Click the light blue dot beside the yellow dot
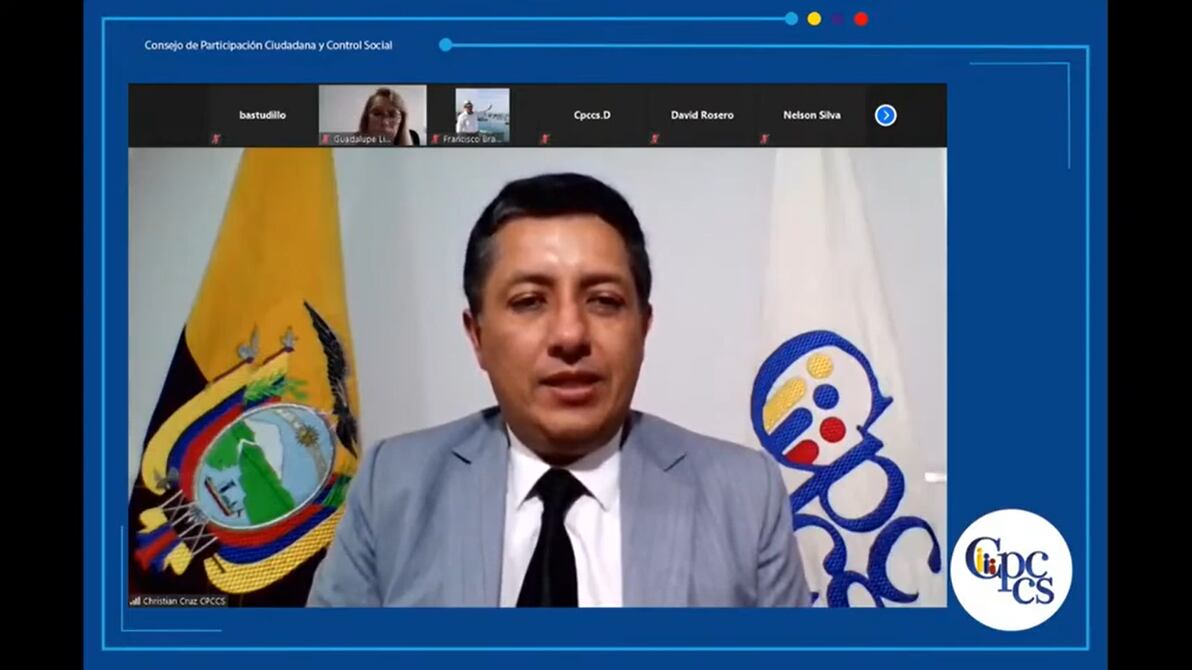 [x=791, y=18]
